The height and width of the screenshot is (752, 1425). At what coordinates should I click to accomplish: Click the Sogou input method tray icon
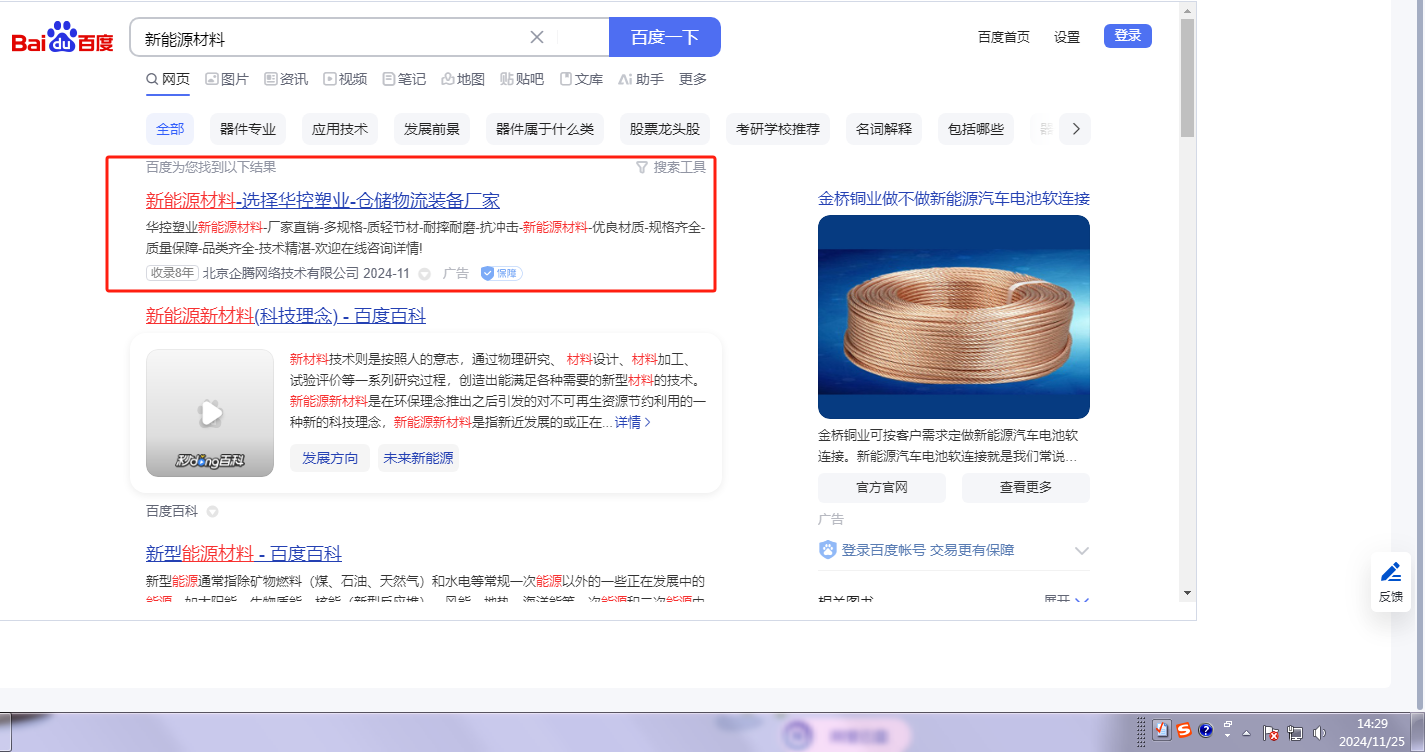pos(1184,730)
